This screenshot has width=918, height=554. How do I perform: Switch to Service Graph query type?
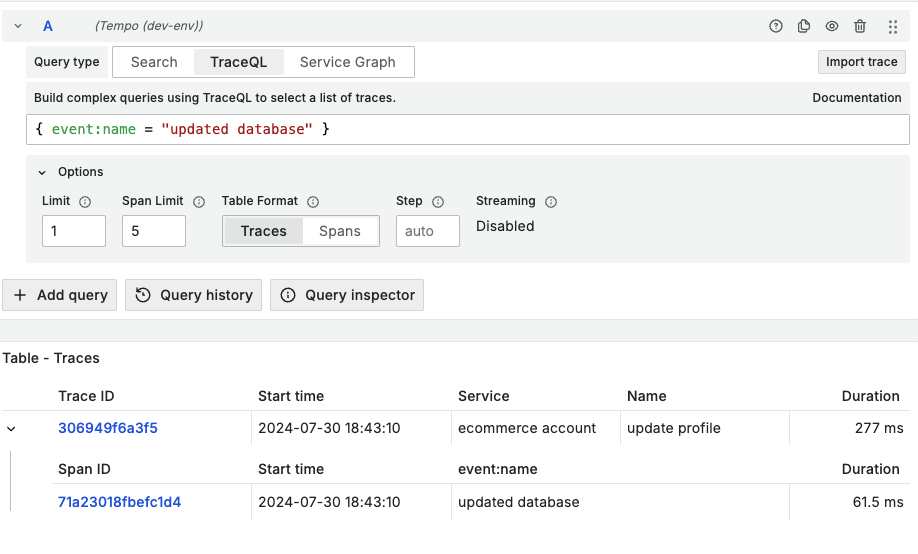pyautogui.click(x=348, y=62)
